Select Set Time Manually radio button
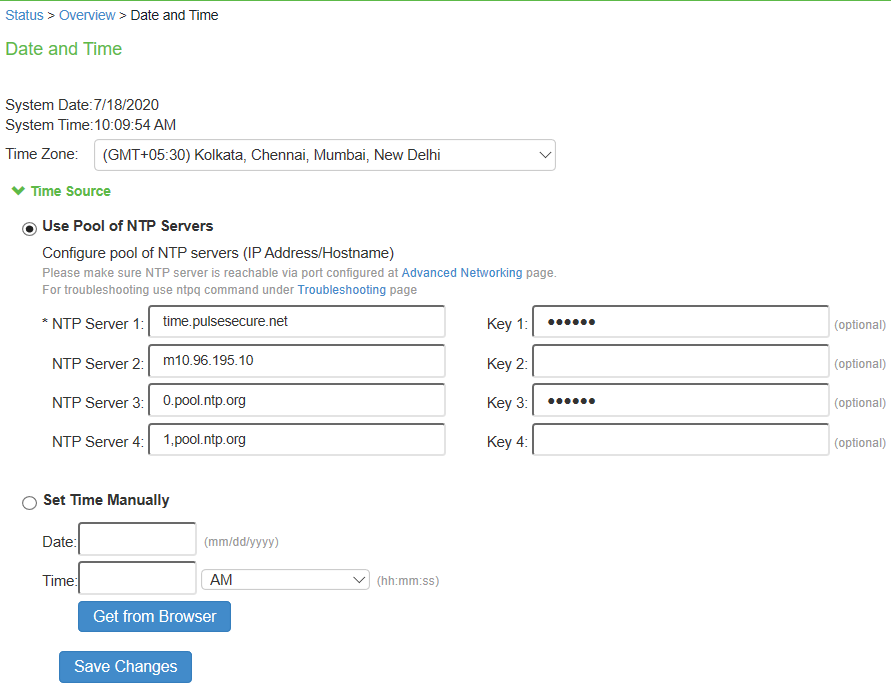 (x=30, y=502)
